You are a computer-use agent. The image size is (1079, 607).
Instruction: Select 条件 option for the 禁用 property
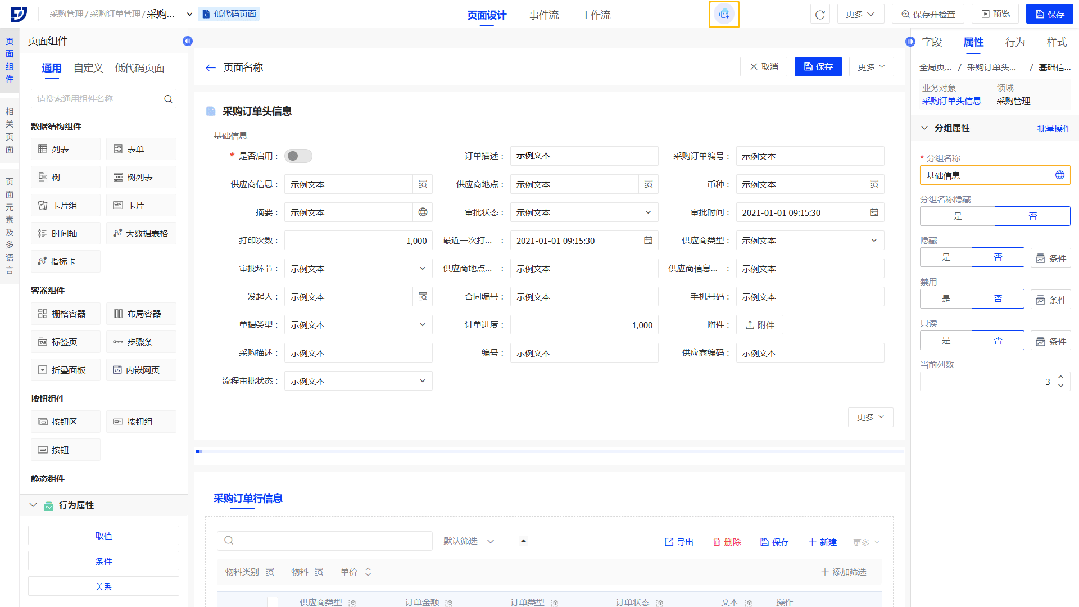click(x=1050, y=300)
